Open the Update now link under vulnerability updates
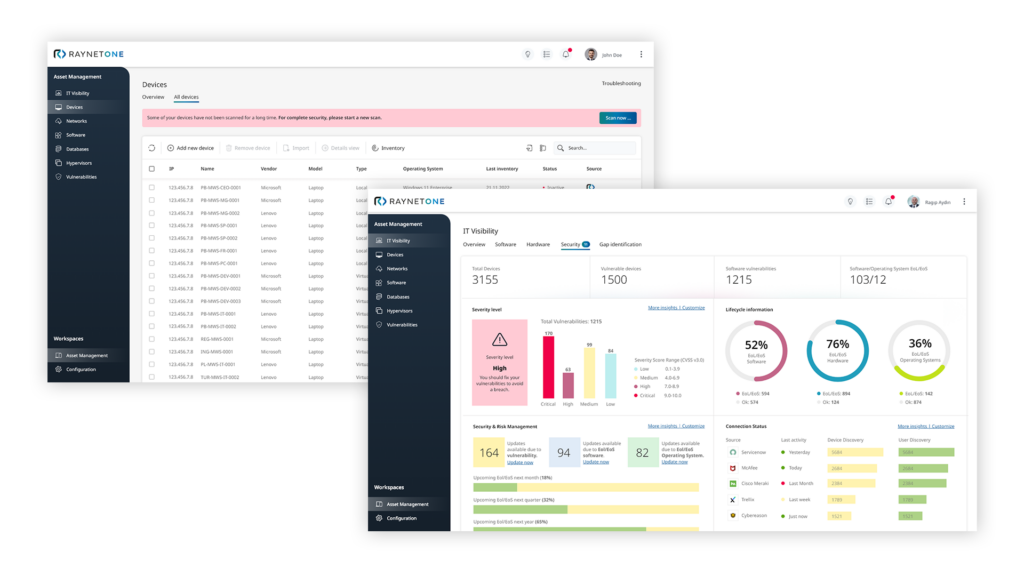Viewport: 1024px width, 576px height. (520, 463)
